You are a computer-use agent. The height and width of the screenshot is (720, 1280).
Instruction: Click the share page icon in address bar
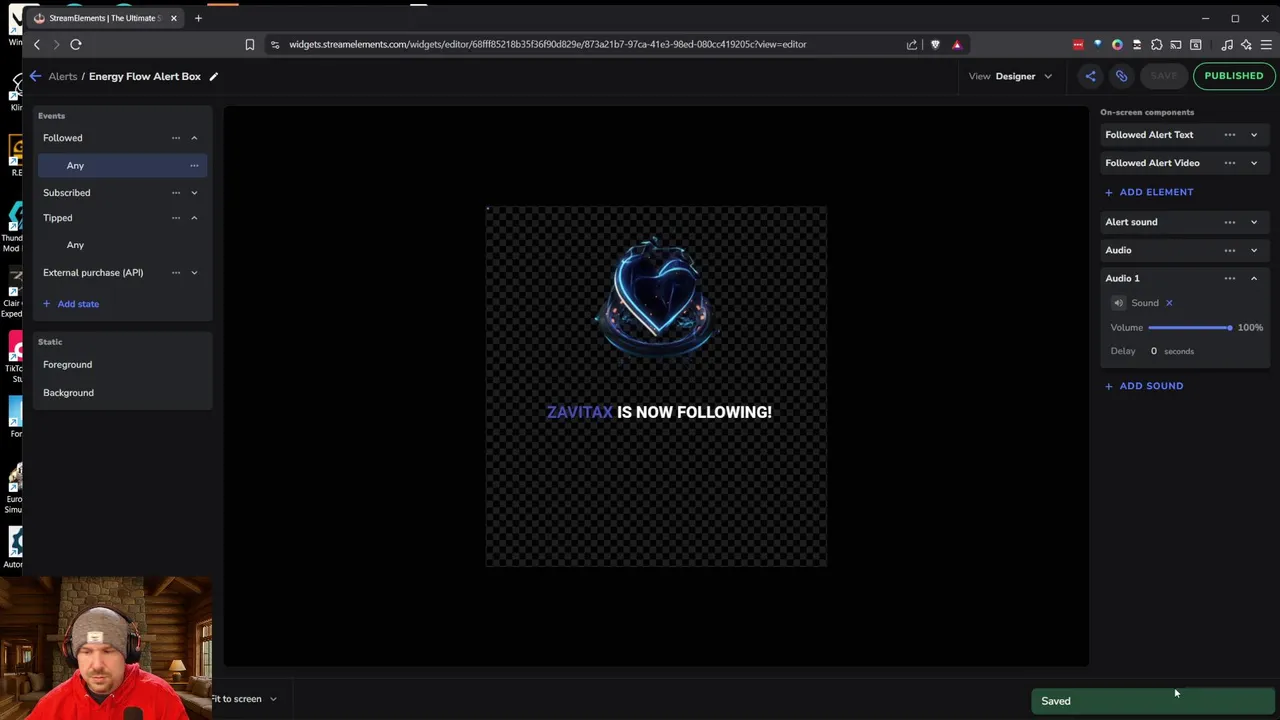pyautogui.click(x=912, y=44)
